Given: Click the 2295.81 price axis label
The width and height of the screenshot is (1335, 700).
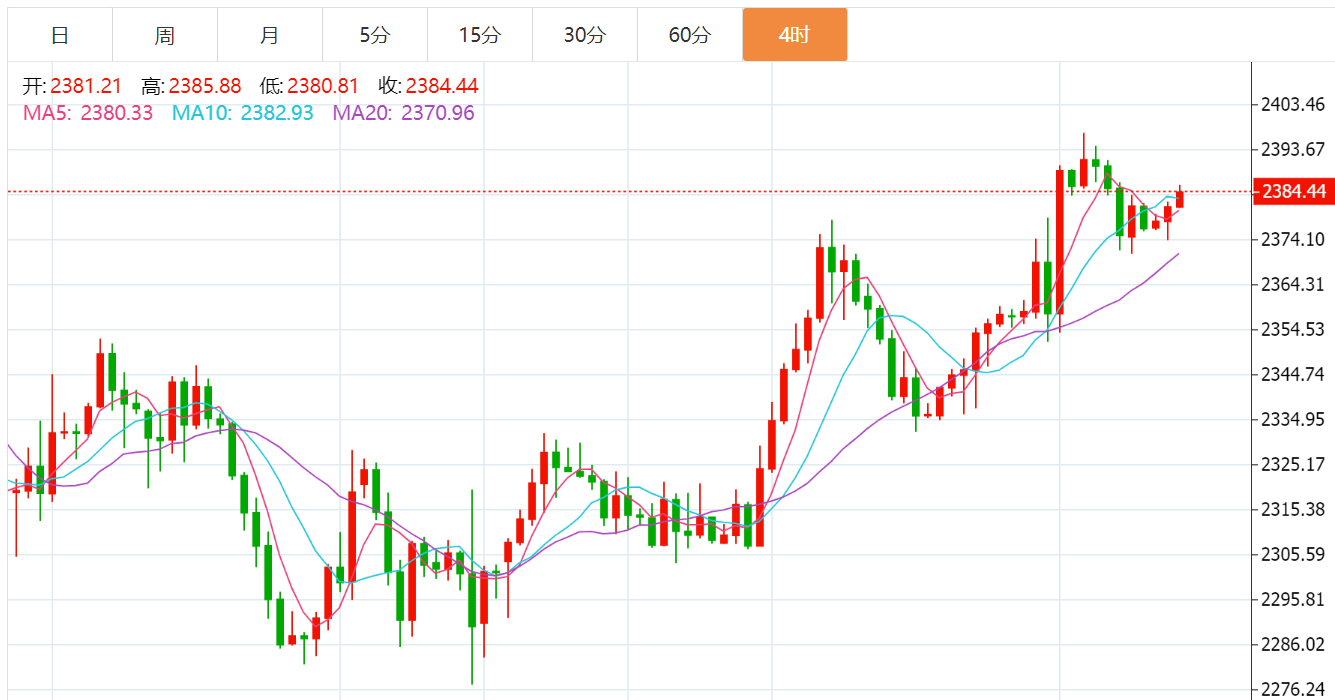Looking at the screenshot, I should click(1293, 599).
